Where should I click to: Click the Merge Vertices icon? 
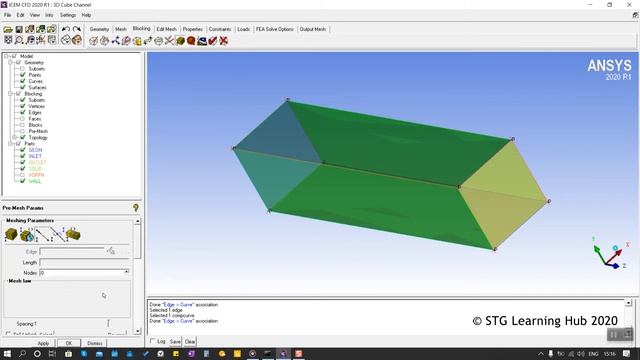point(116,41)
